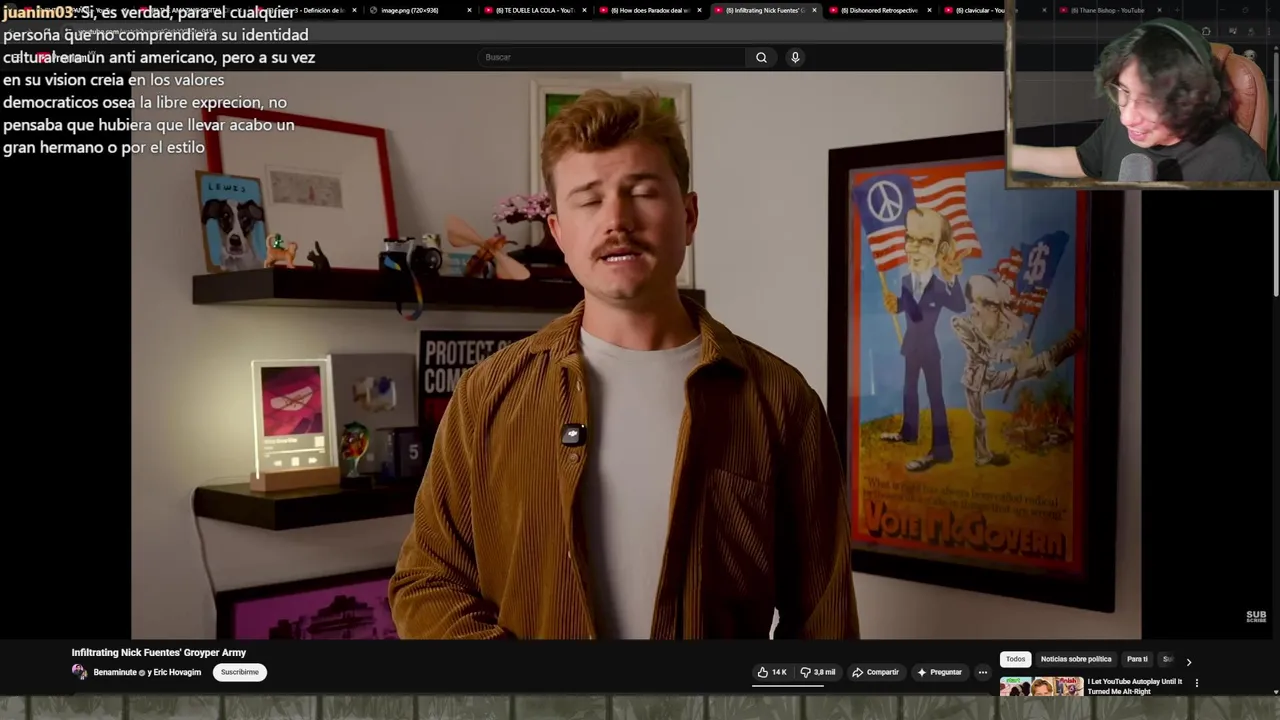This screenshot has width=1280, height=720.
Task: Click the video title Infiltrating Nick Fuentes' Groyper Army
Action: [158, 652]
